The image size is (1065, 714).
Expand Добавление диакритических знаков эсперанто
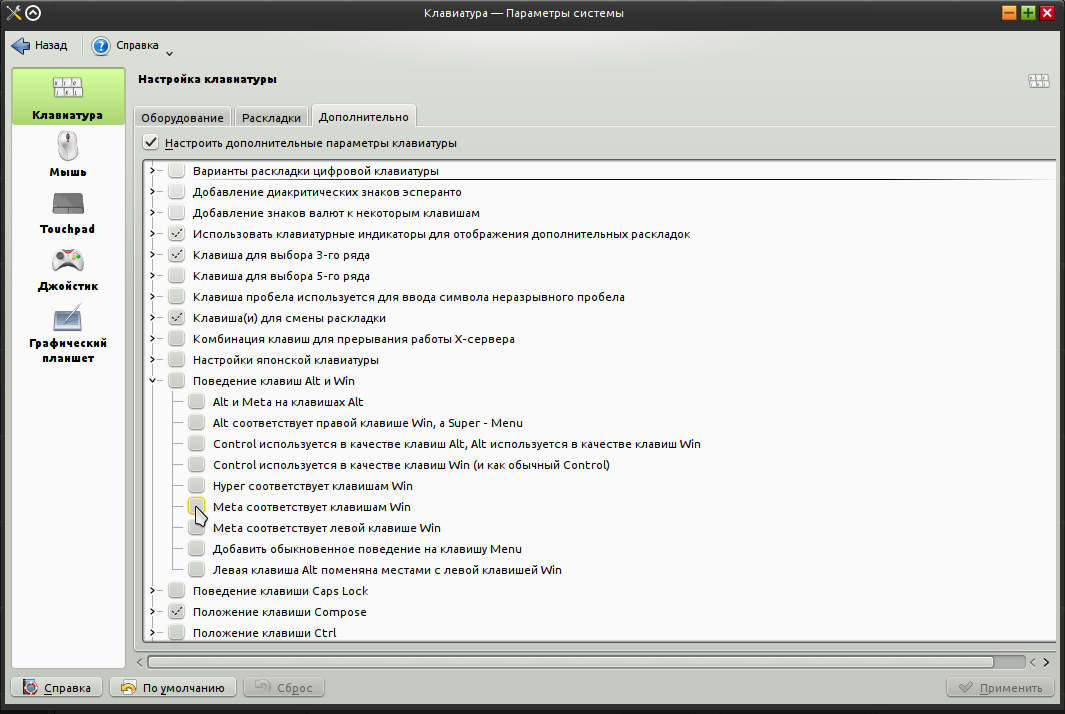153,192
